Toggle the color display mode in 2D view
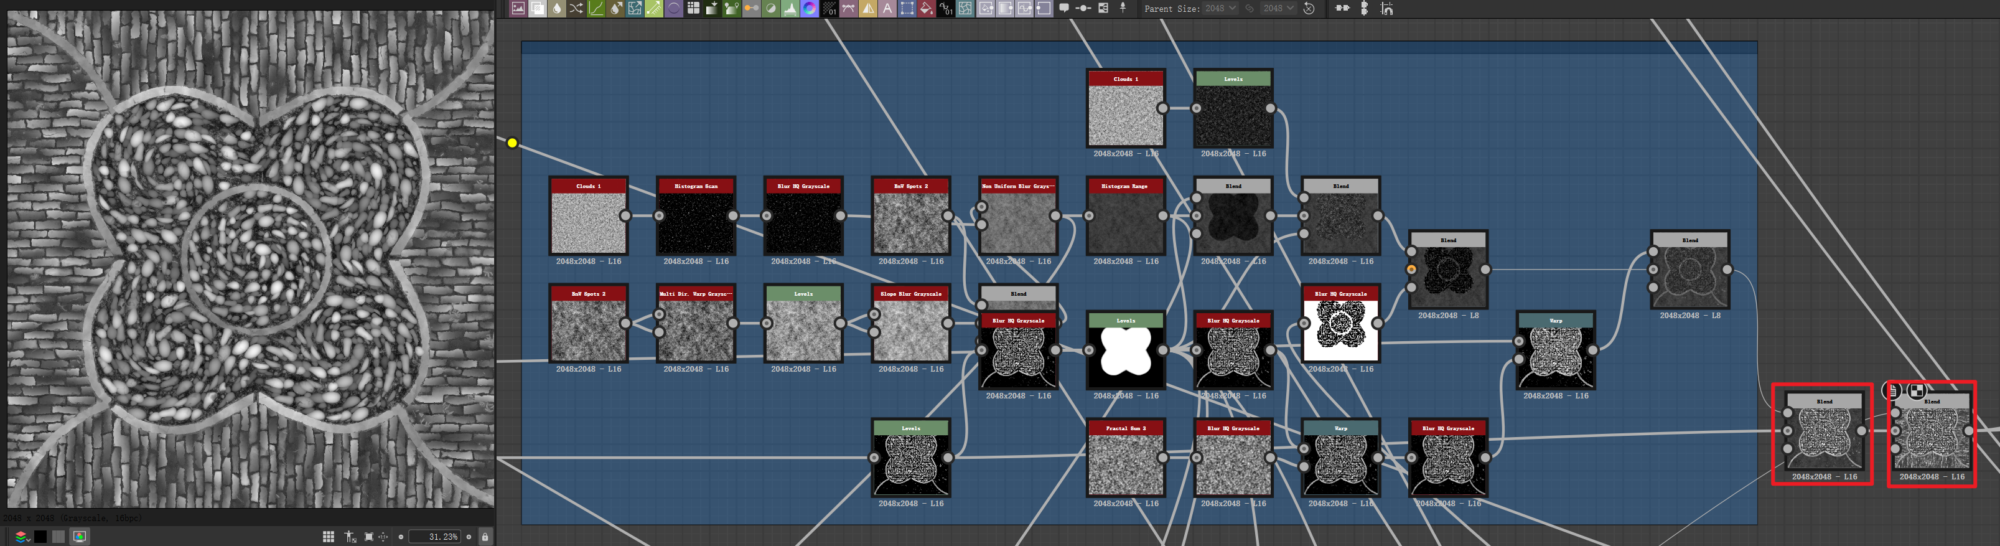Image resolution: width=2000 pixels, height=546 pixels. point(79,537)
